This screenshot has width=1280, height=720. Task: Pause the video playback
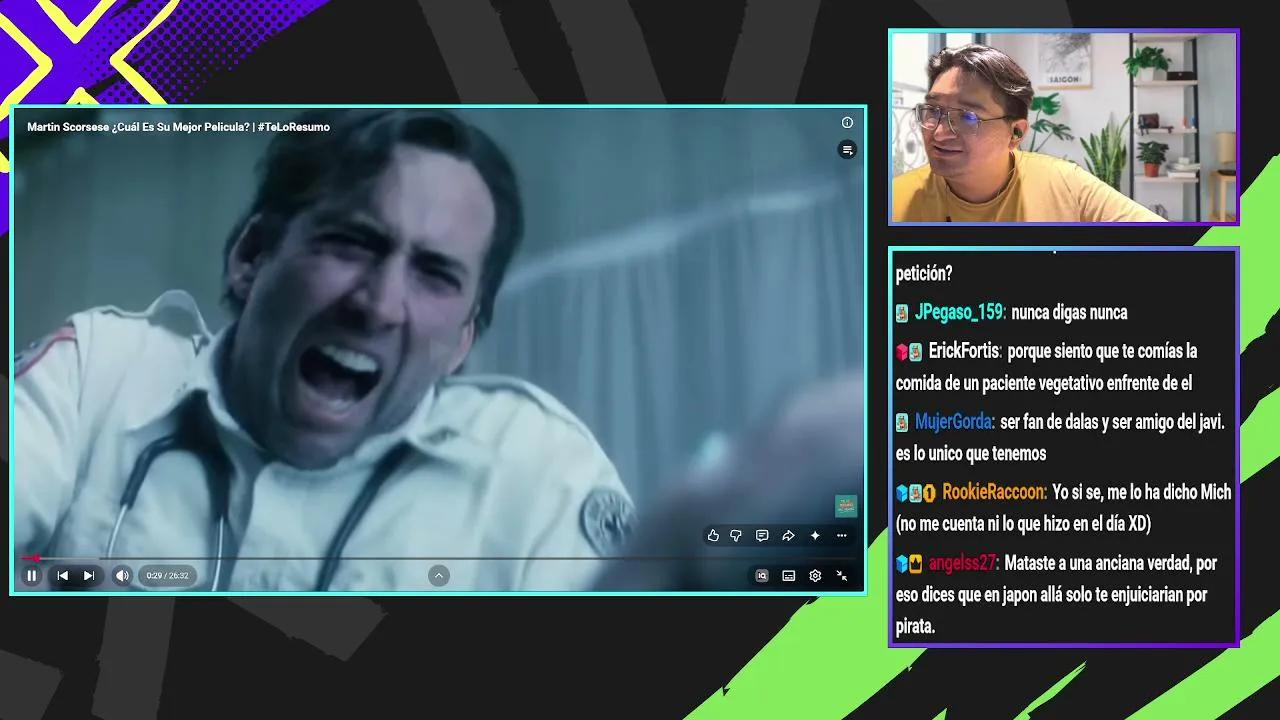tap(32, 575)
